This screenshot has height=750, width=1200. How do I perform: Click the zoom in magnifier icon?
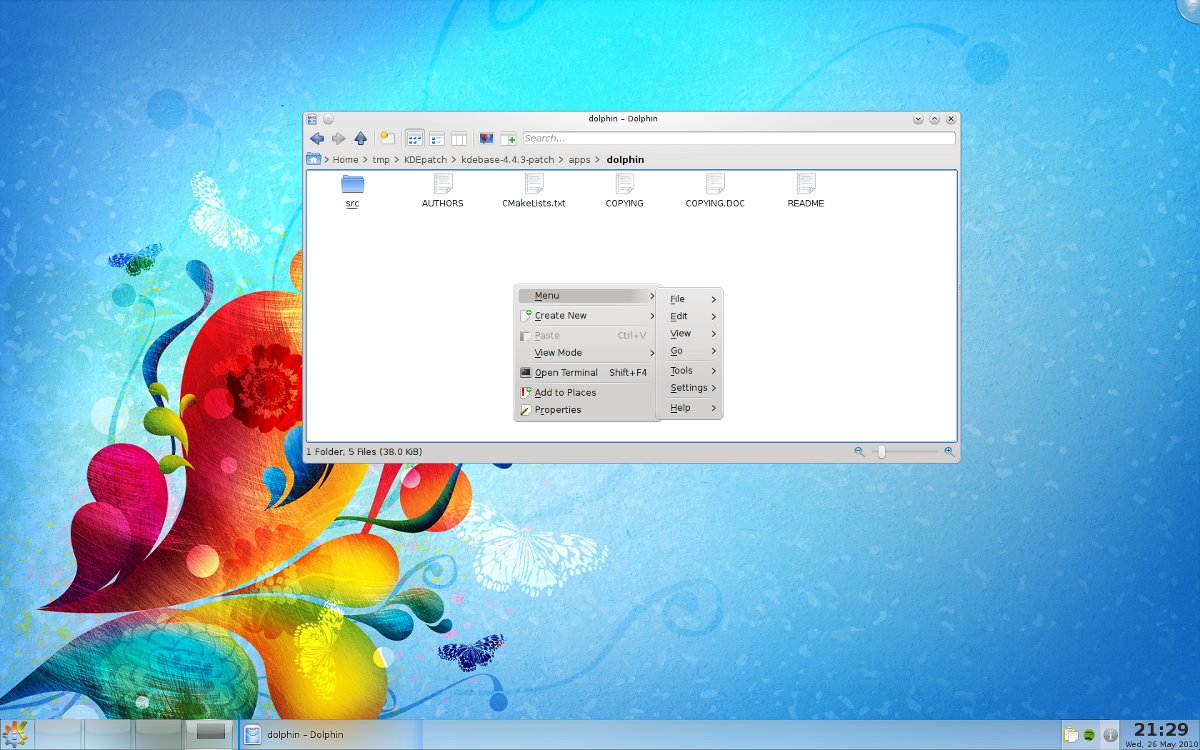(949, 452)
